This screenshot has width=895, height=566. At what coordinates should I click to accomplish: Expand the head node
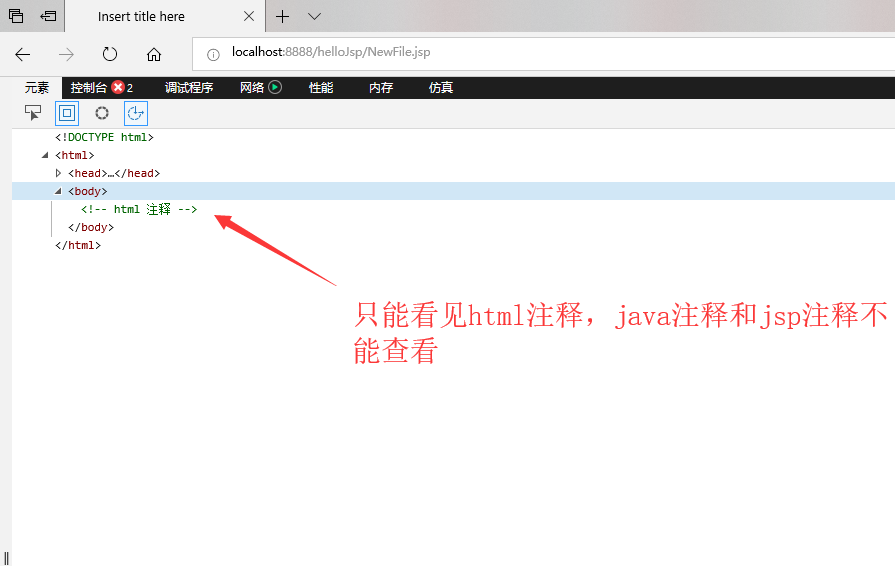pyautogui.click(x=58, y=173)
